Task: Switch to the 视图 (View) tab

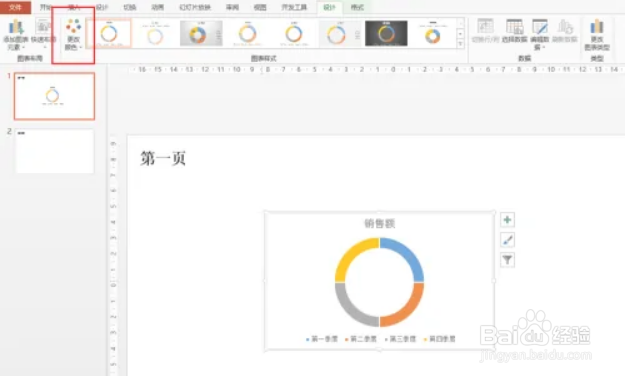Action: coord(260,7)
